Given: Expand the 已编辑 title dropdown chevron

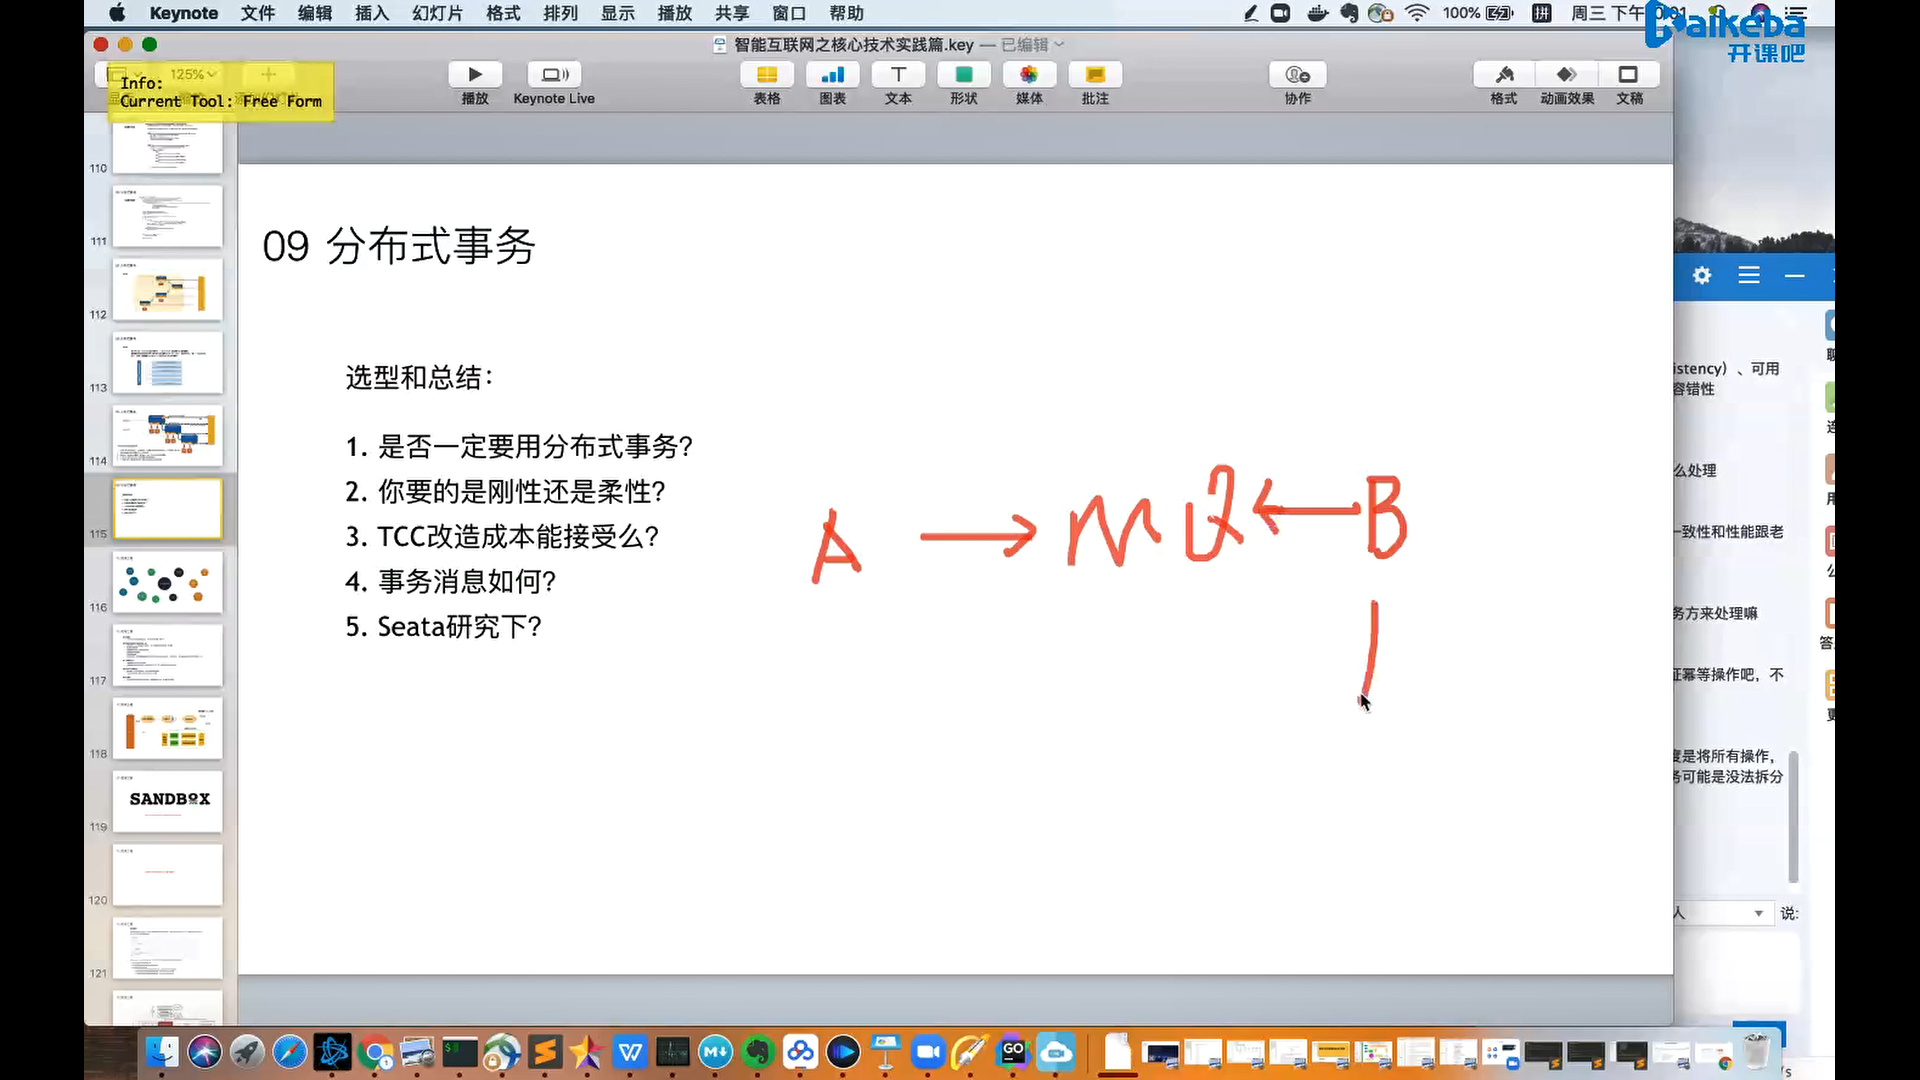Looking at the screenshot, I should [x=1060, y=45].
